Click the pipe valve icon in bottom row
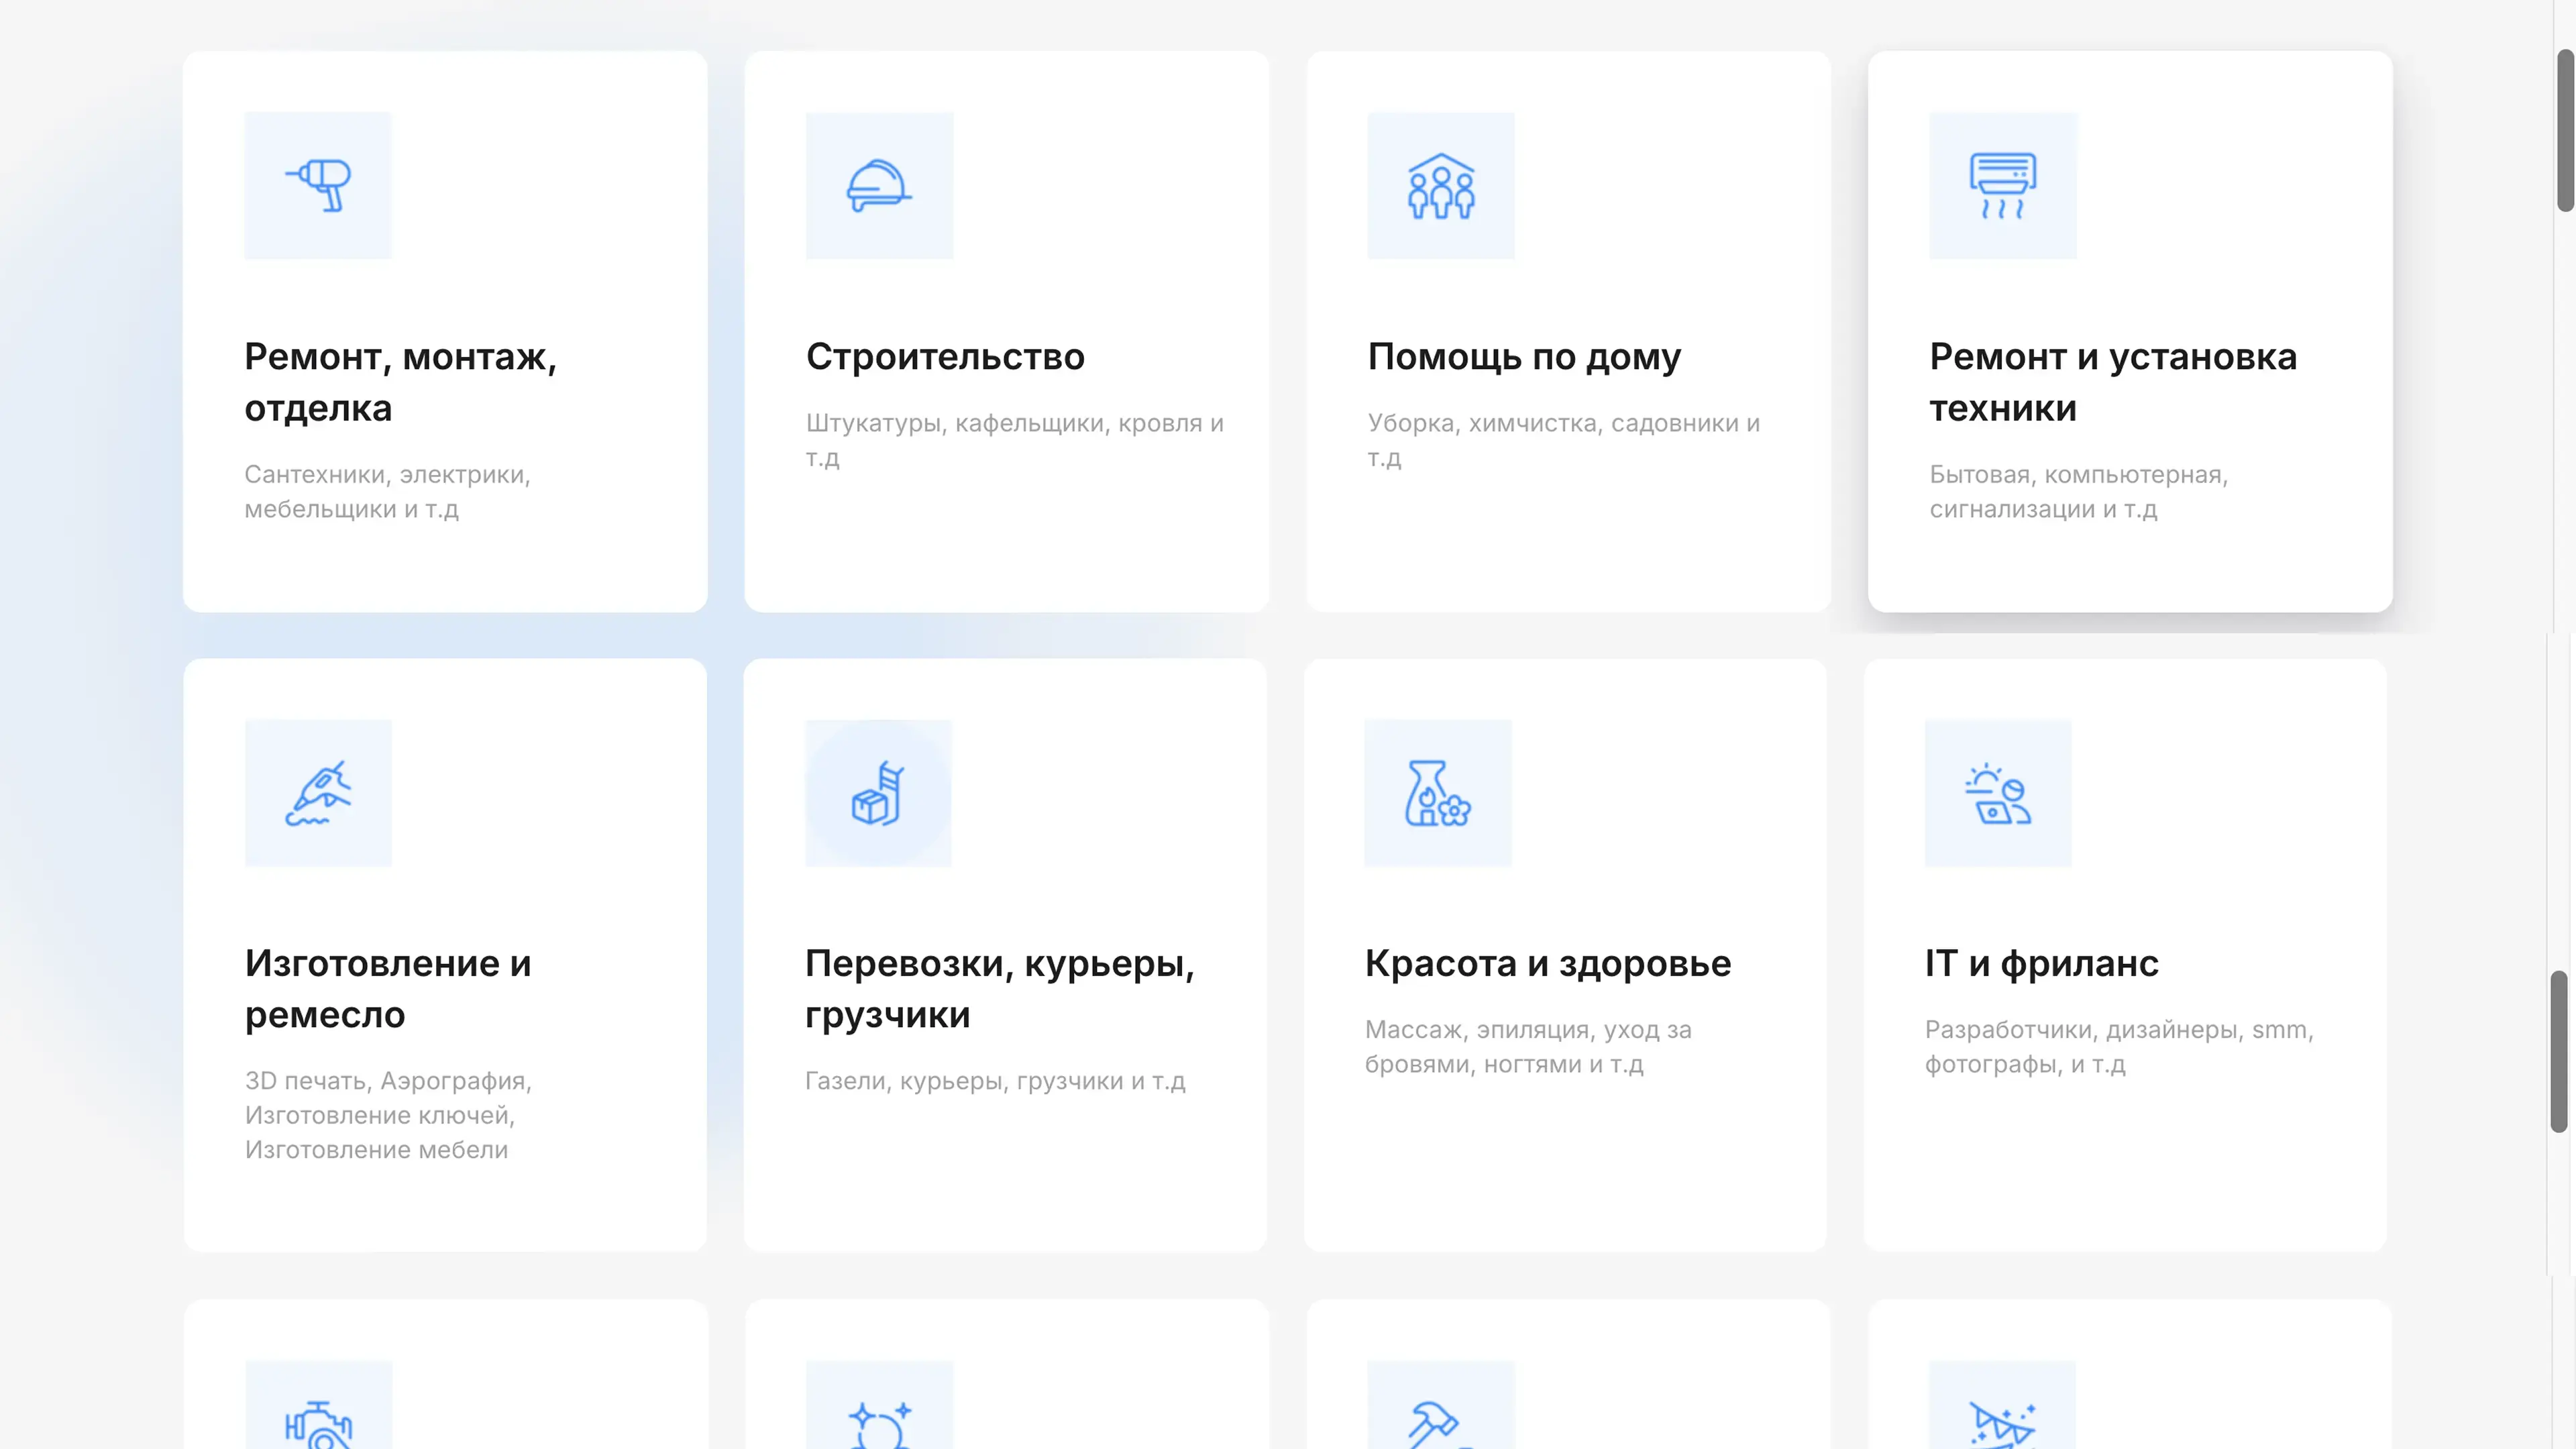 point(318,1422)
